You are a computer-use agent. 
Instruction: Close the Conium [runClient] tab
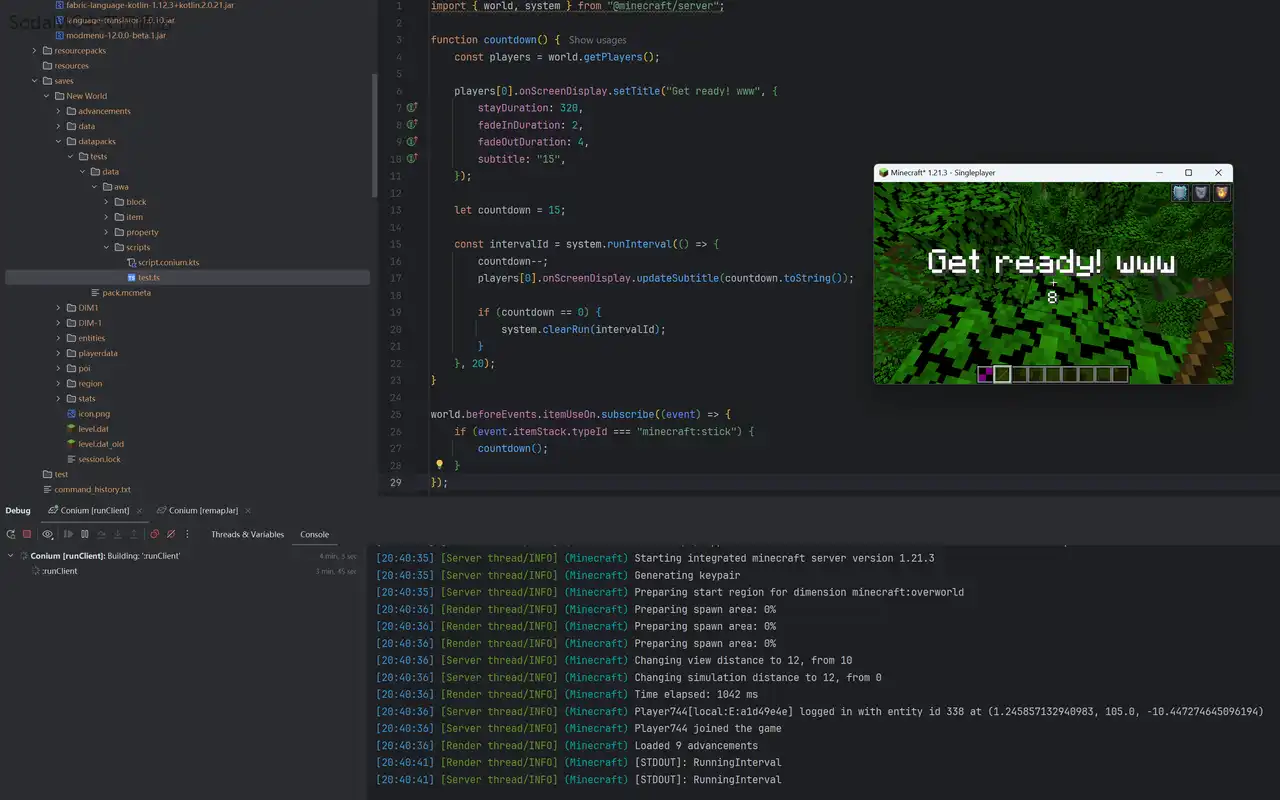(x=138, y=510)
